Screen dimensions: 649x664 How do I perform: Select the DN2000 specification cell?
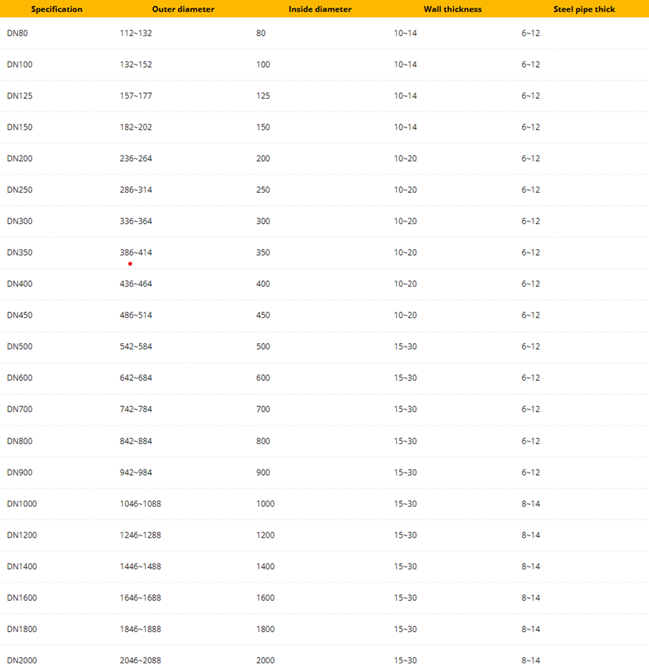tap(22, 661)
